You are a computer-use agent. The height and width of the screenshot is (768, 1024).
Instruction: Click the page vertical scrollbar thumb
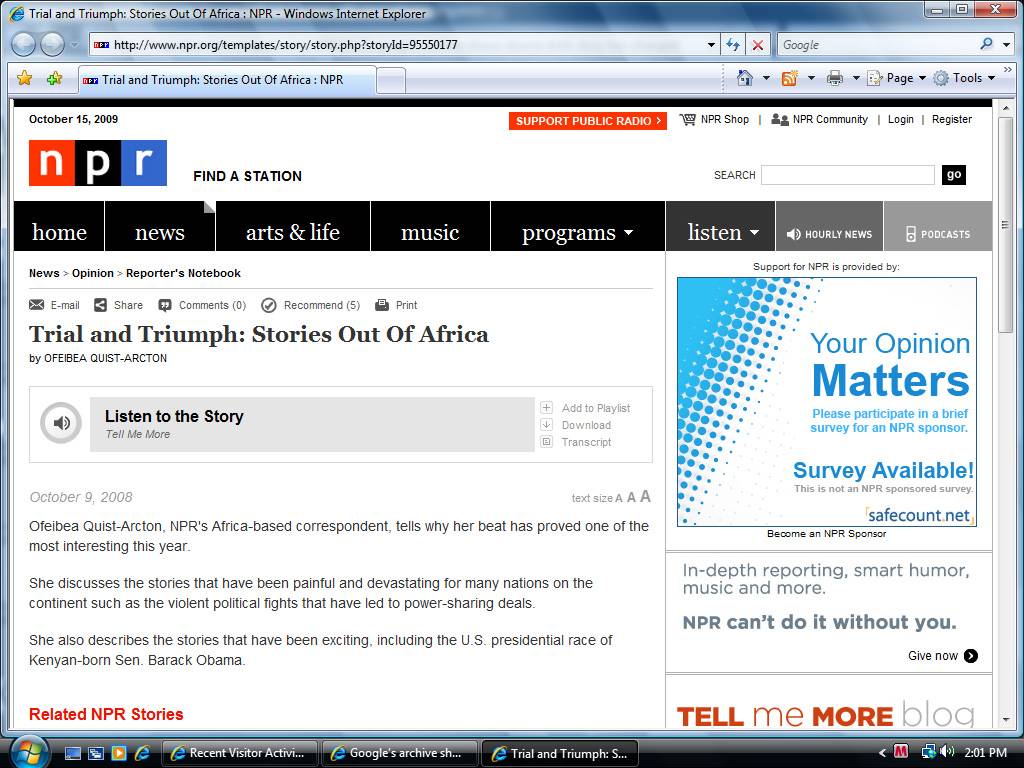1005,225
